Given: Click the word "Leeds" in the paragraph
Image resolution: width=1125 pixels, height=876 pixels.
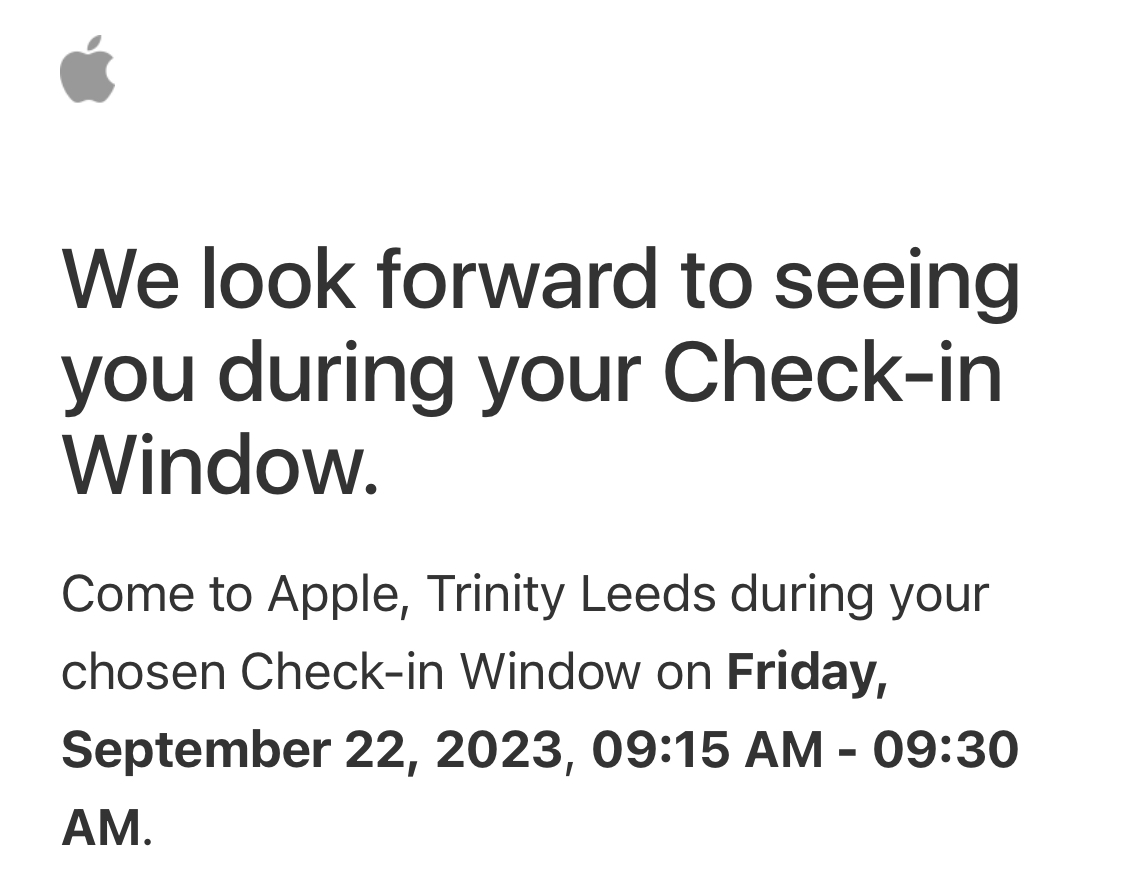Looking at the screenshot, I should tap(648, 596).
